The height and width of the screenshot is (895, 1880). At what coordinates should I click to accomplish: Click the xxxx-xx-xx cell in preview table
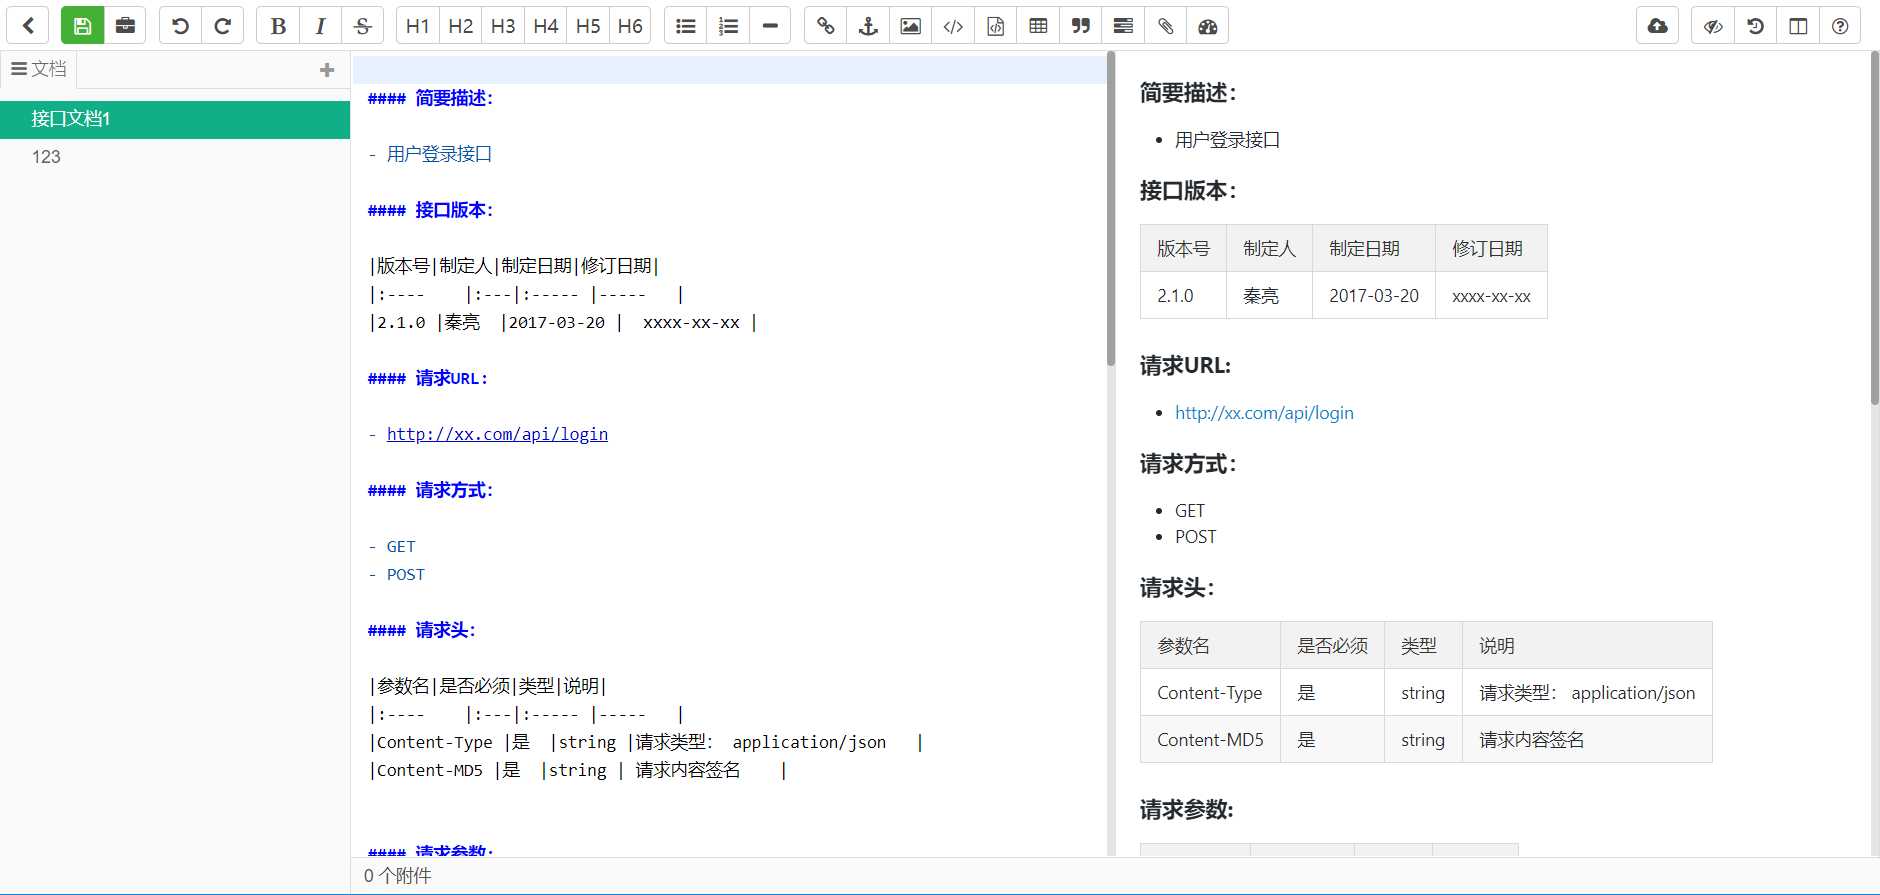tap(1491, 296)
